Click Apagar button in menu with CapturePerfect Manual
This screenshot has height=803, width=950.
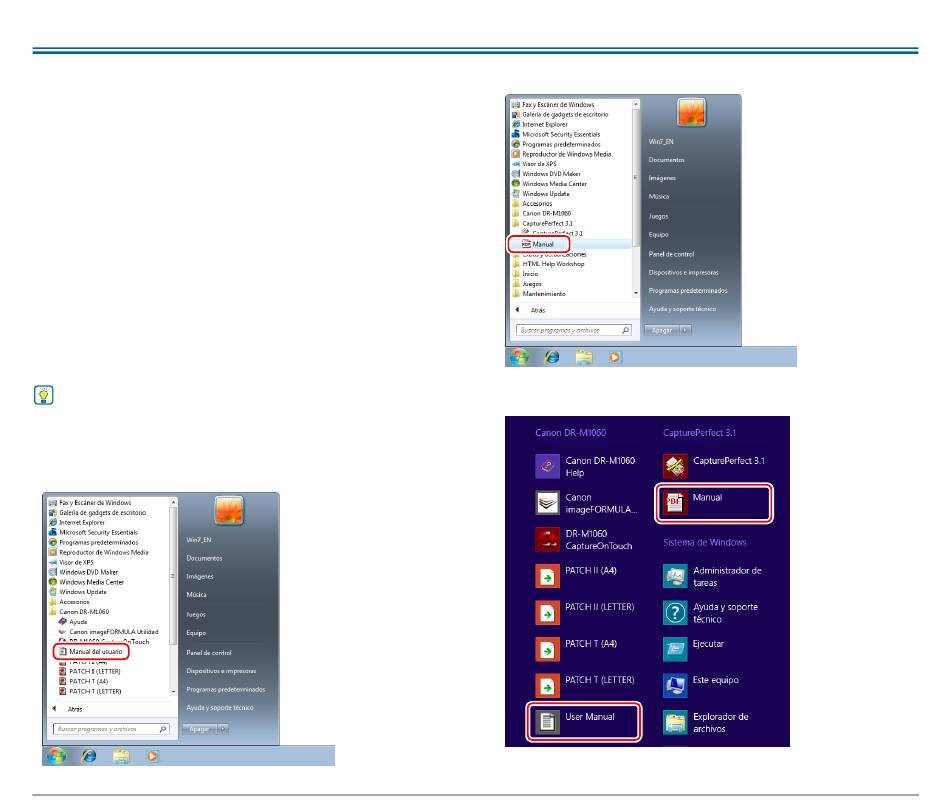coord(662,330)
